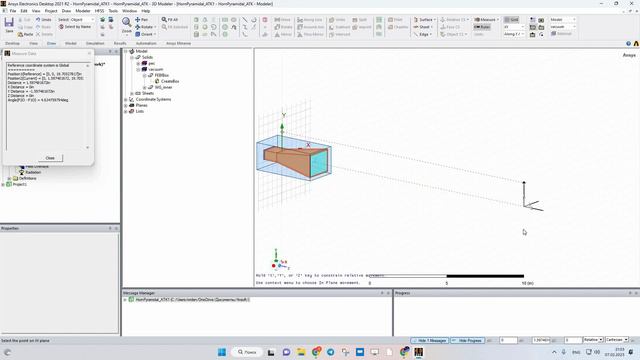640x360 pixels.
Task: Click the Surface tool in the ribbon
Action: pos(424,20)
